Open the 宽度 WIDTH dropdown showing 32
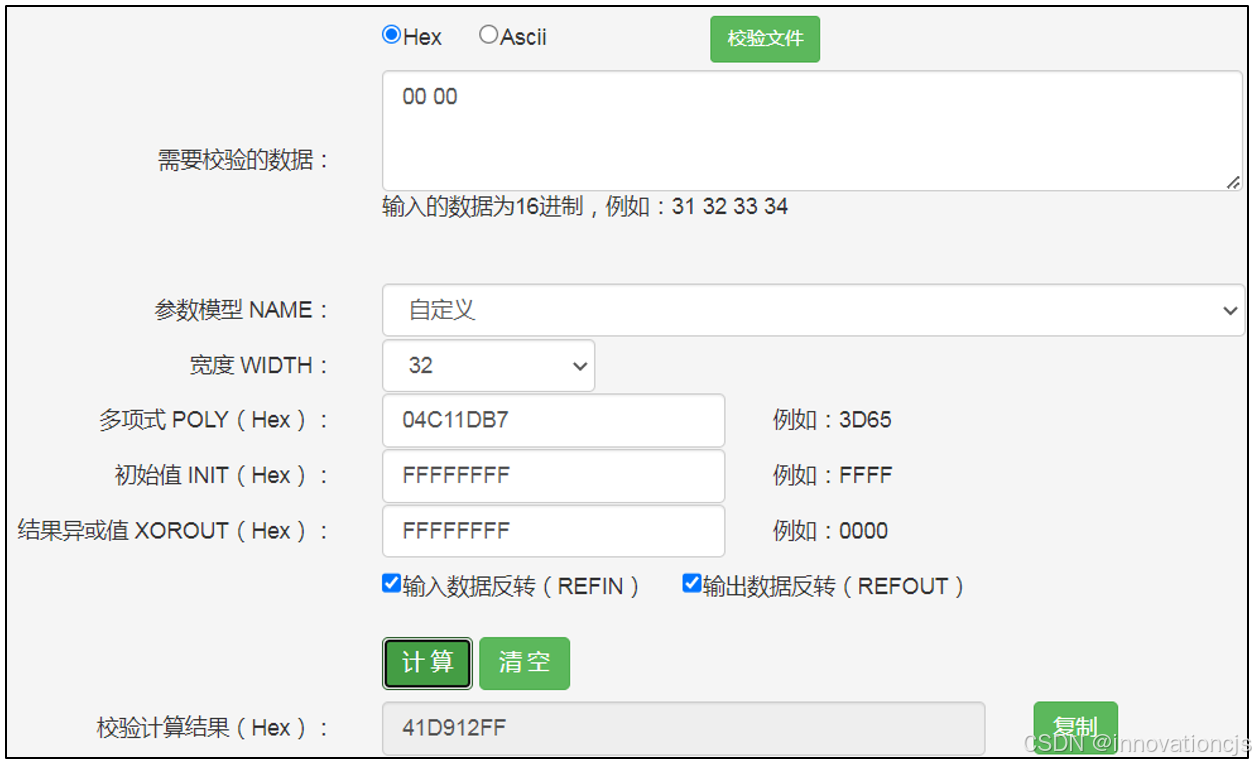Viewport: 1256px width, 765px height. click(x=488, y=366)
